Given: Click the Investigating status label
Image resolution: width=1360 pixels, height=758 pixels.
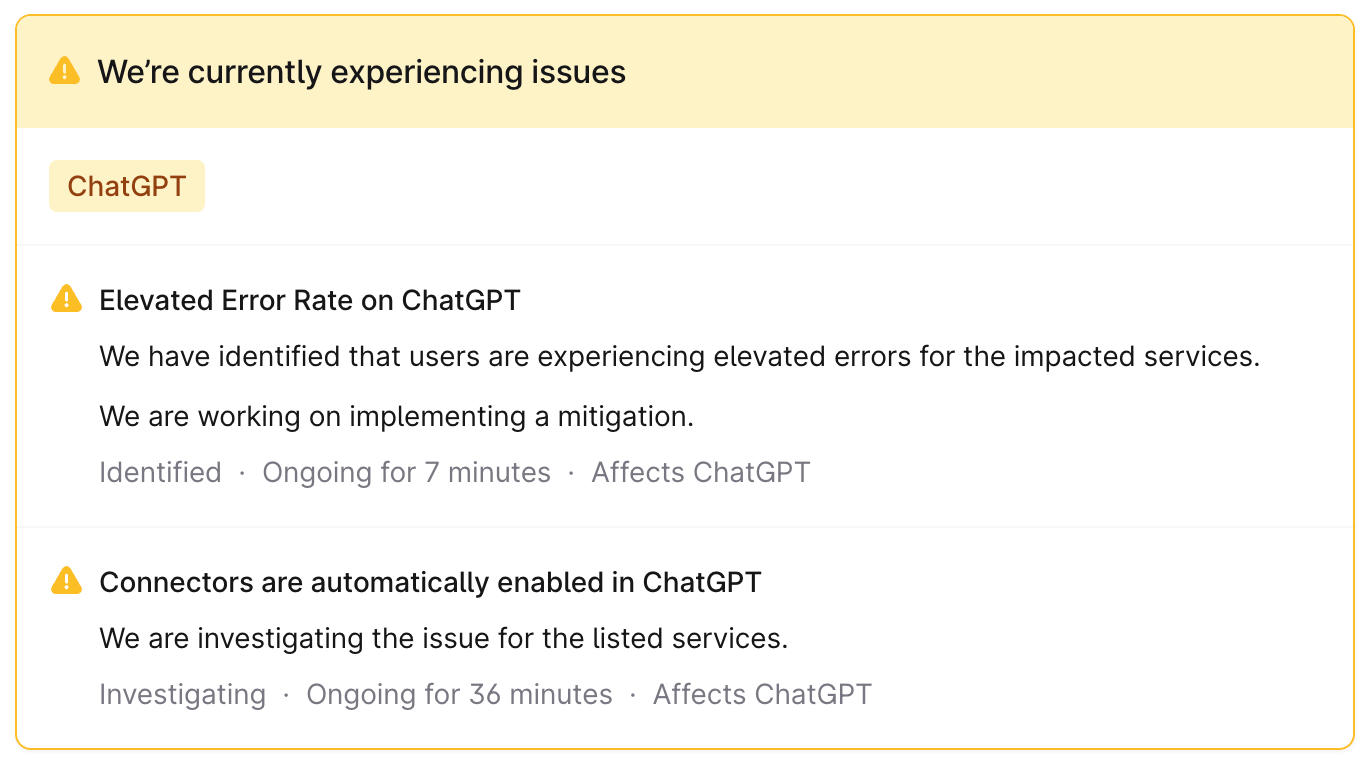Looking at the screenshot, I should click(x=182, y=694).
